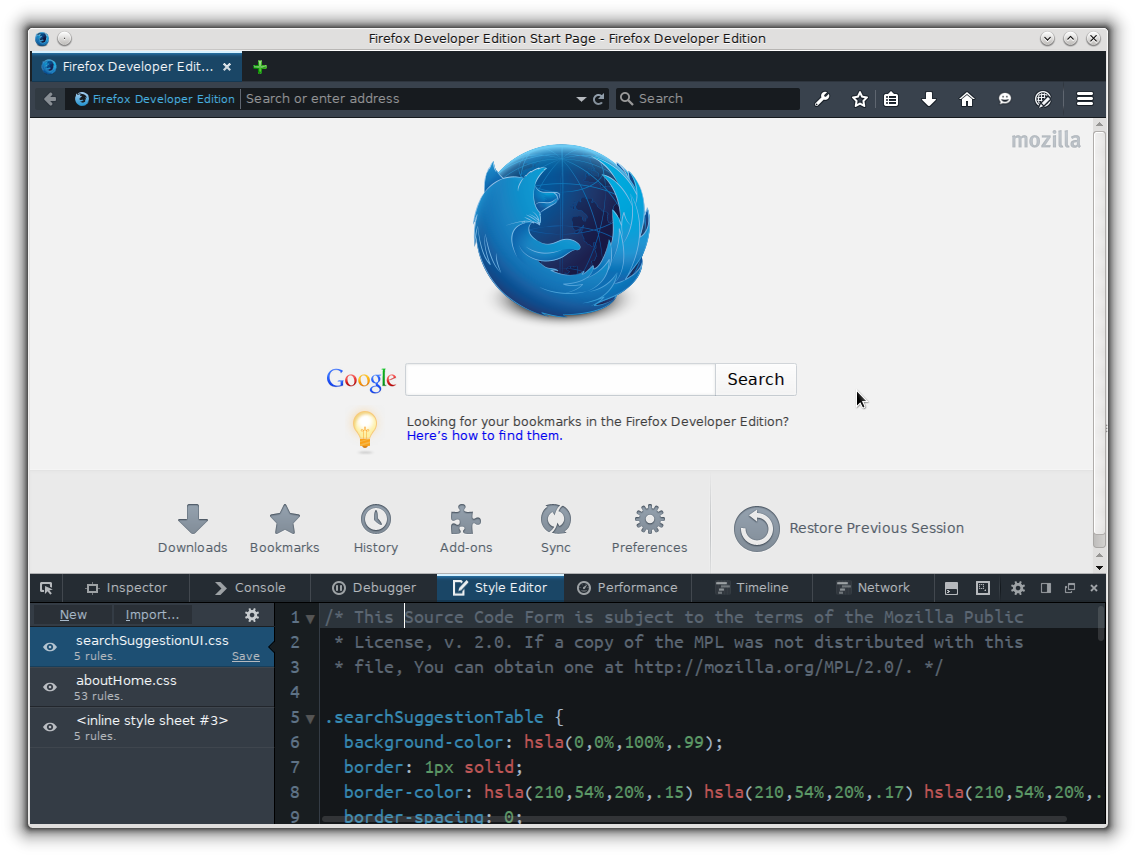Screen dimensions: 1135x855
Task: Open a new tab with green plus
Action: [x=260, y=67]
